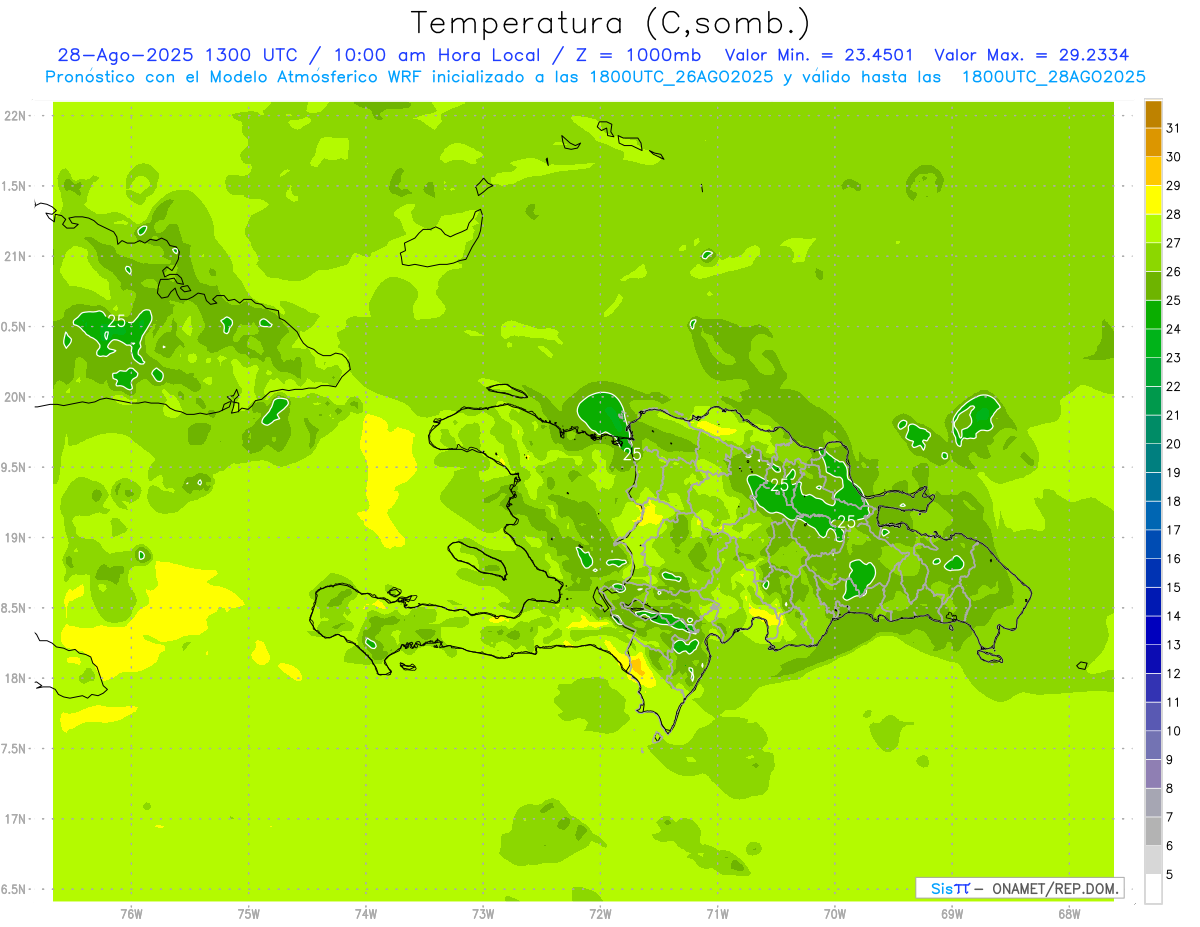Click the '16' value on the color legend
This screenshot has width=1200, height=927.
coord(1173,559)
